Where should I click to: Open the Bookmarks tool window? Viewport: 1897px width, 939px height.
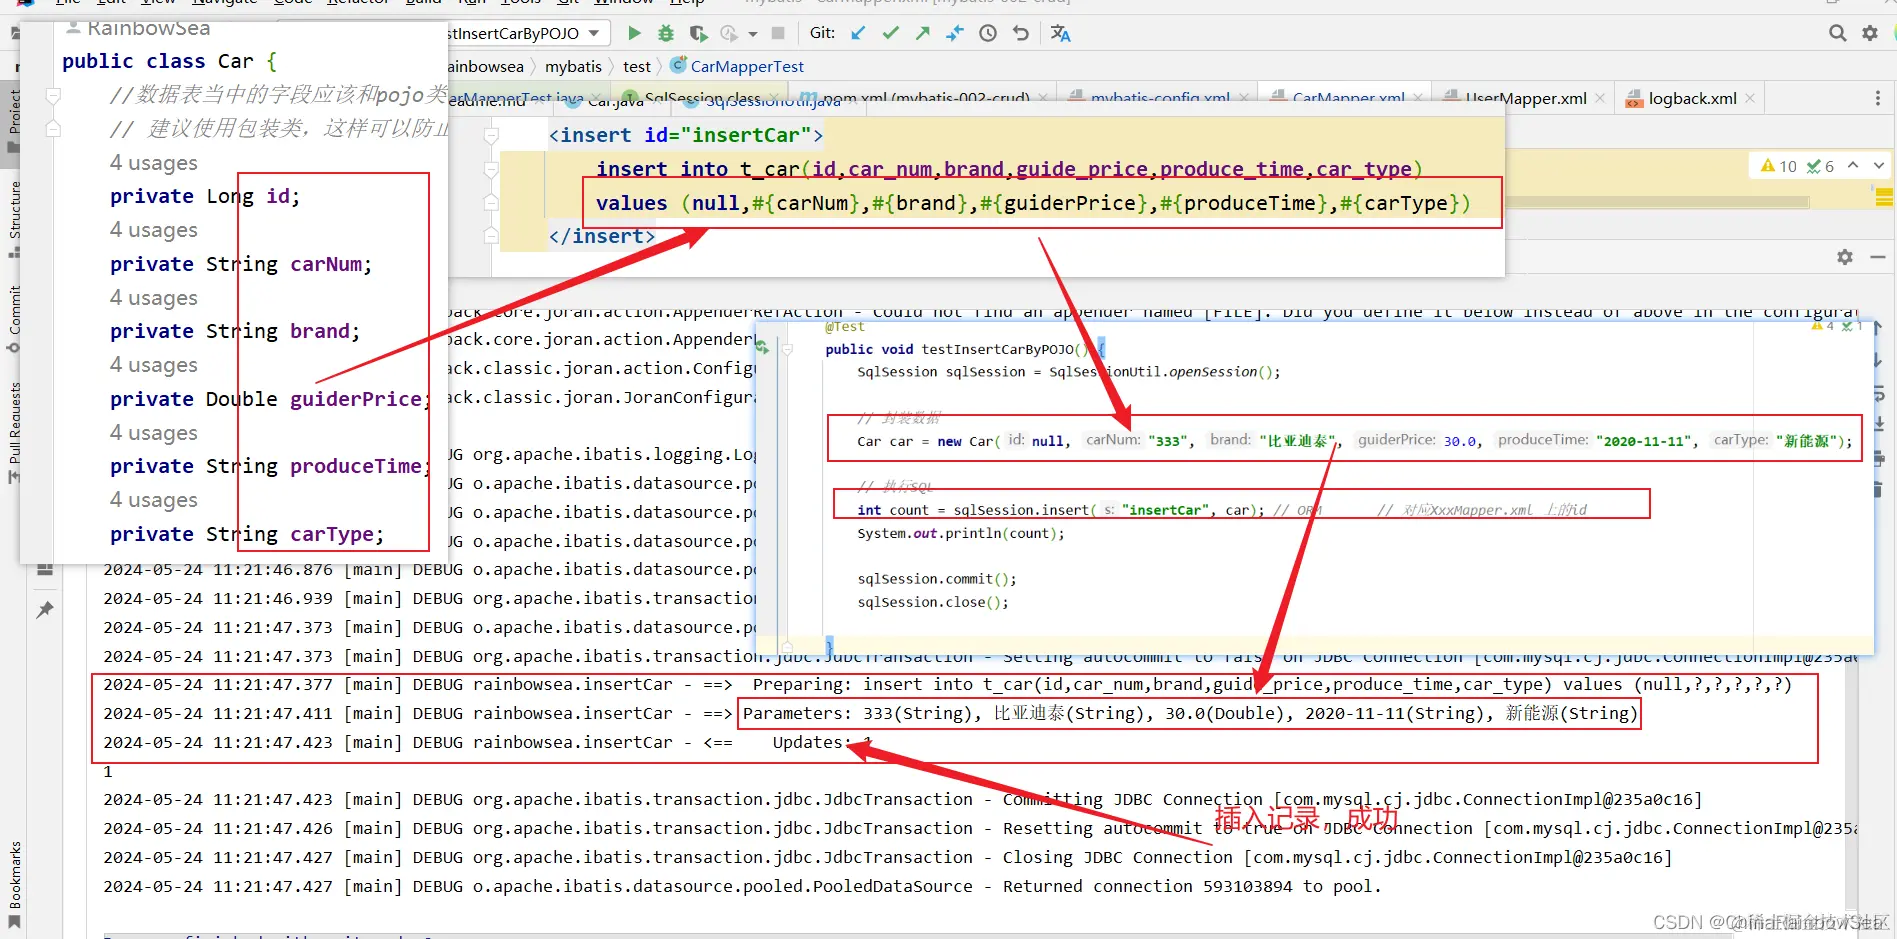coord(14,883)
